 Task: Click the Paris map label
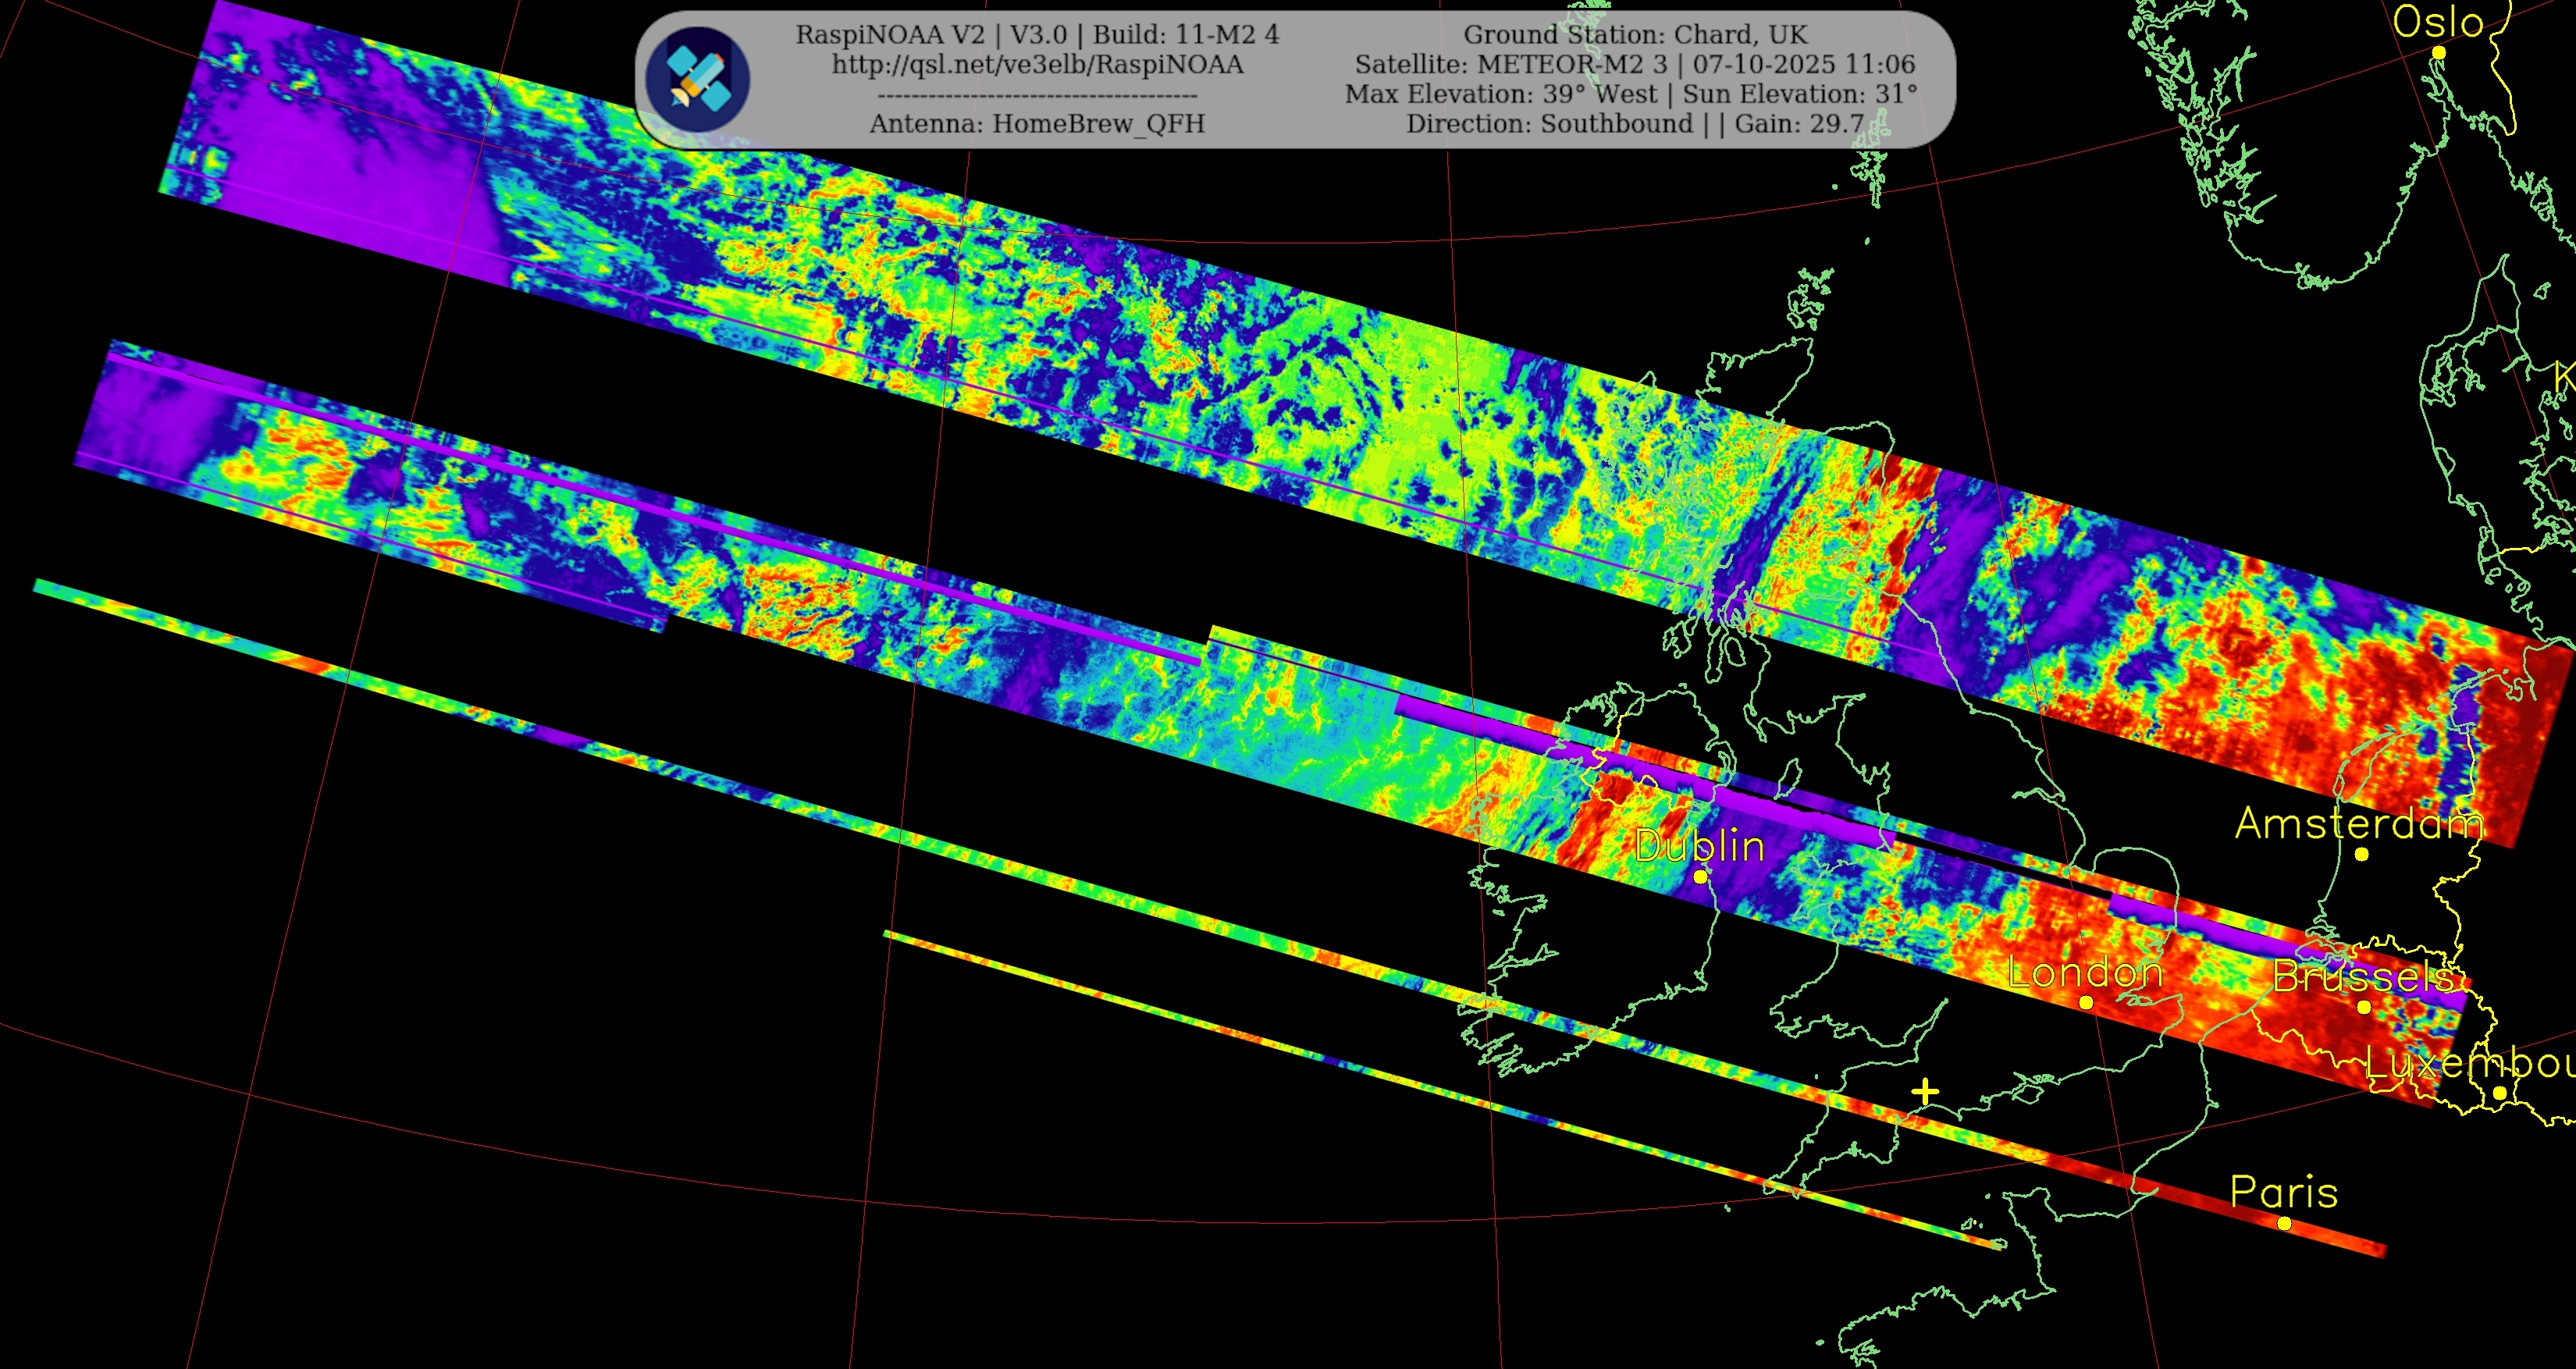(x=2284, y=1192)
